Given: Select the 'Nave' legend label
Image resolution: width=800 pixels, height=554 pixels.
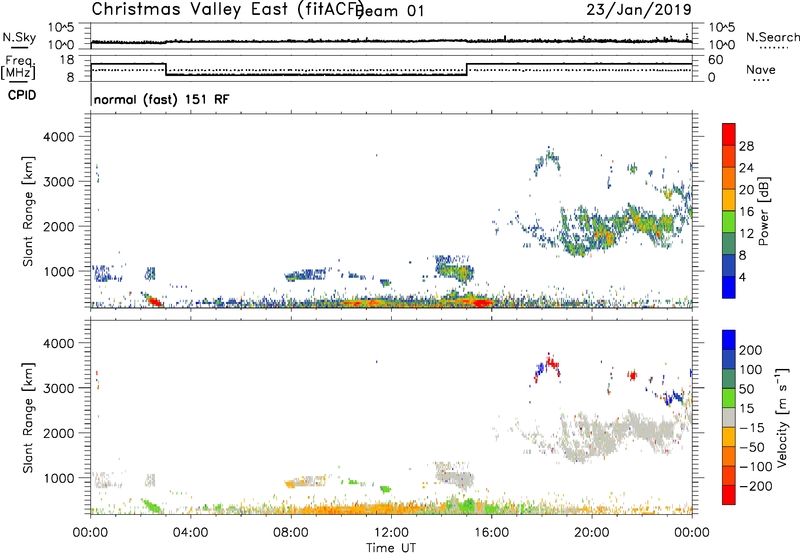Looking at the screenshot, I should point(761,70).
